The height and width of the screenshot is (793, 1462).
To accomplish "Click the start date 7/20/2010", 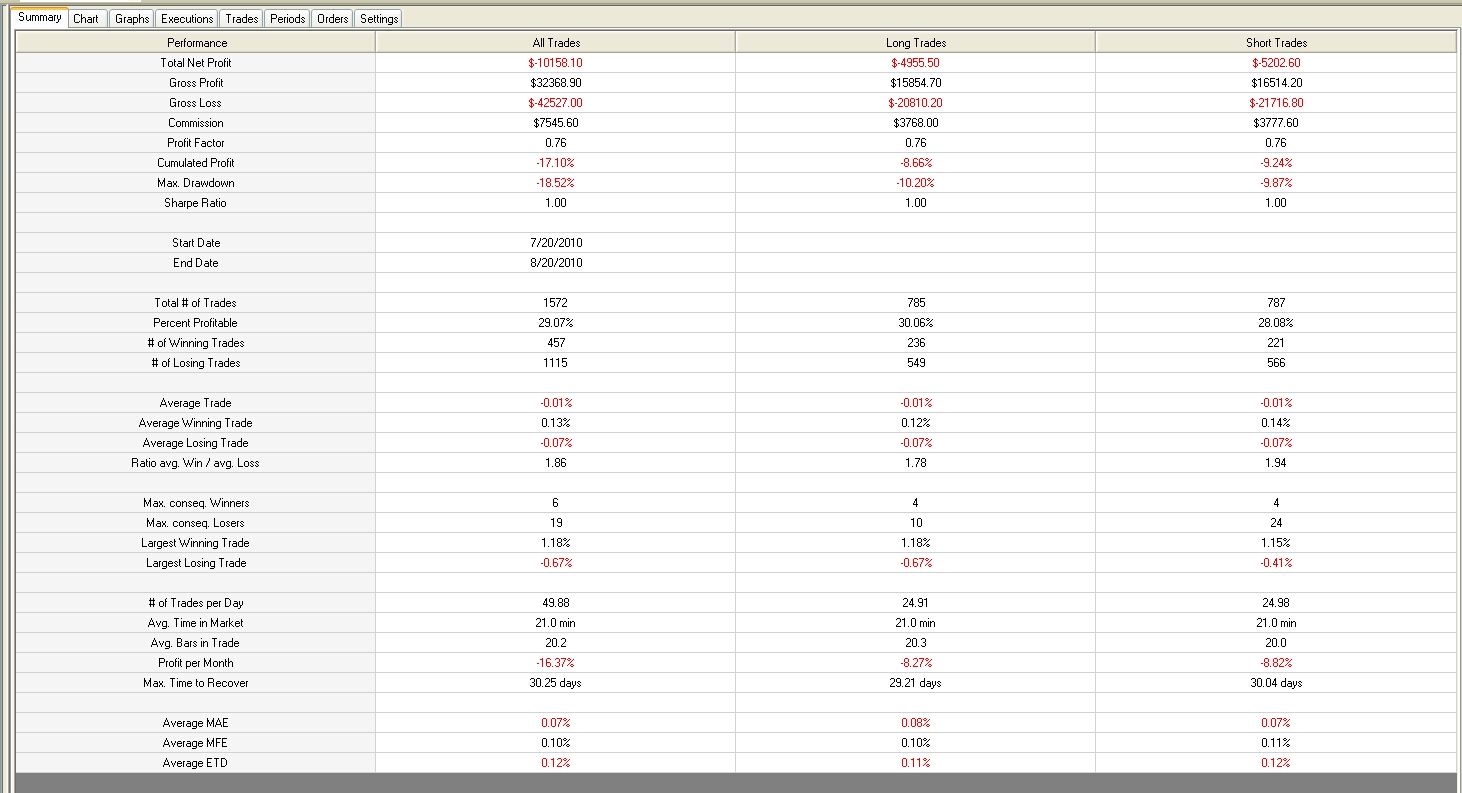I will point(555,243).
